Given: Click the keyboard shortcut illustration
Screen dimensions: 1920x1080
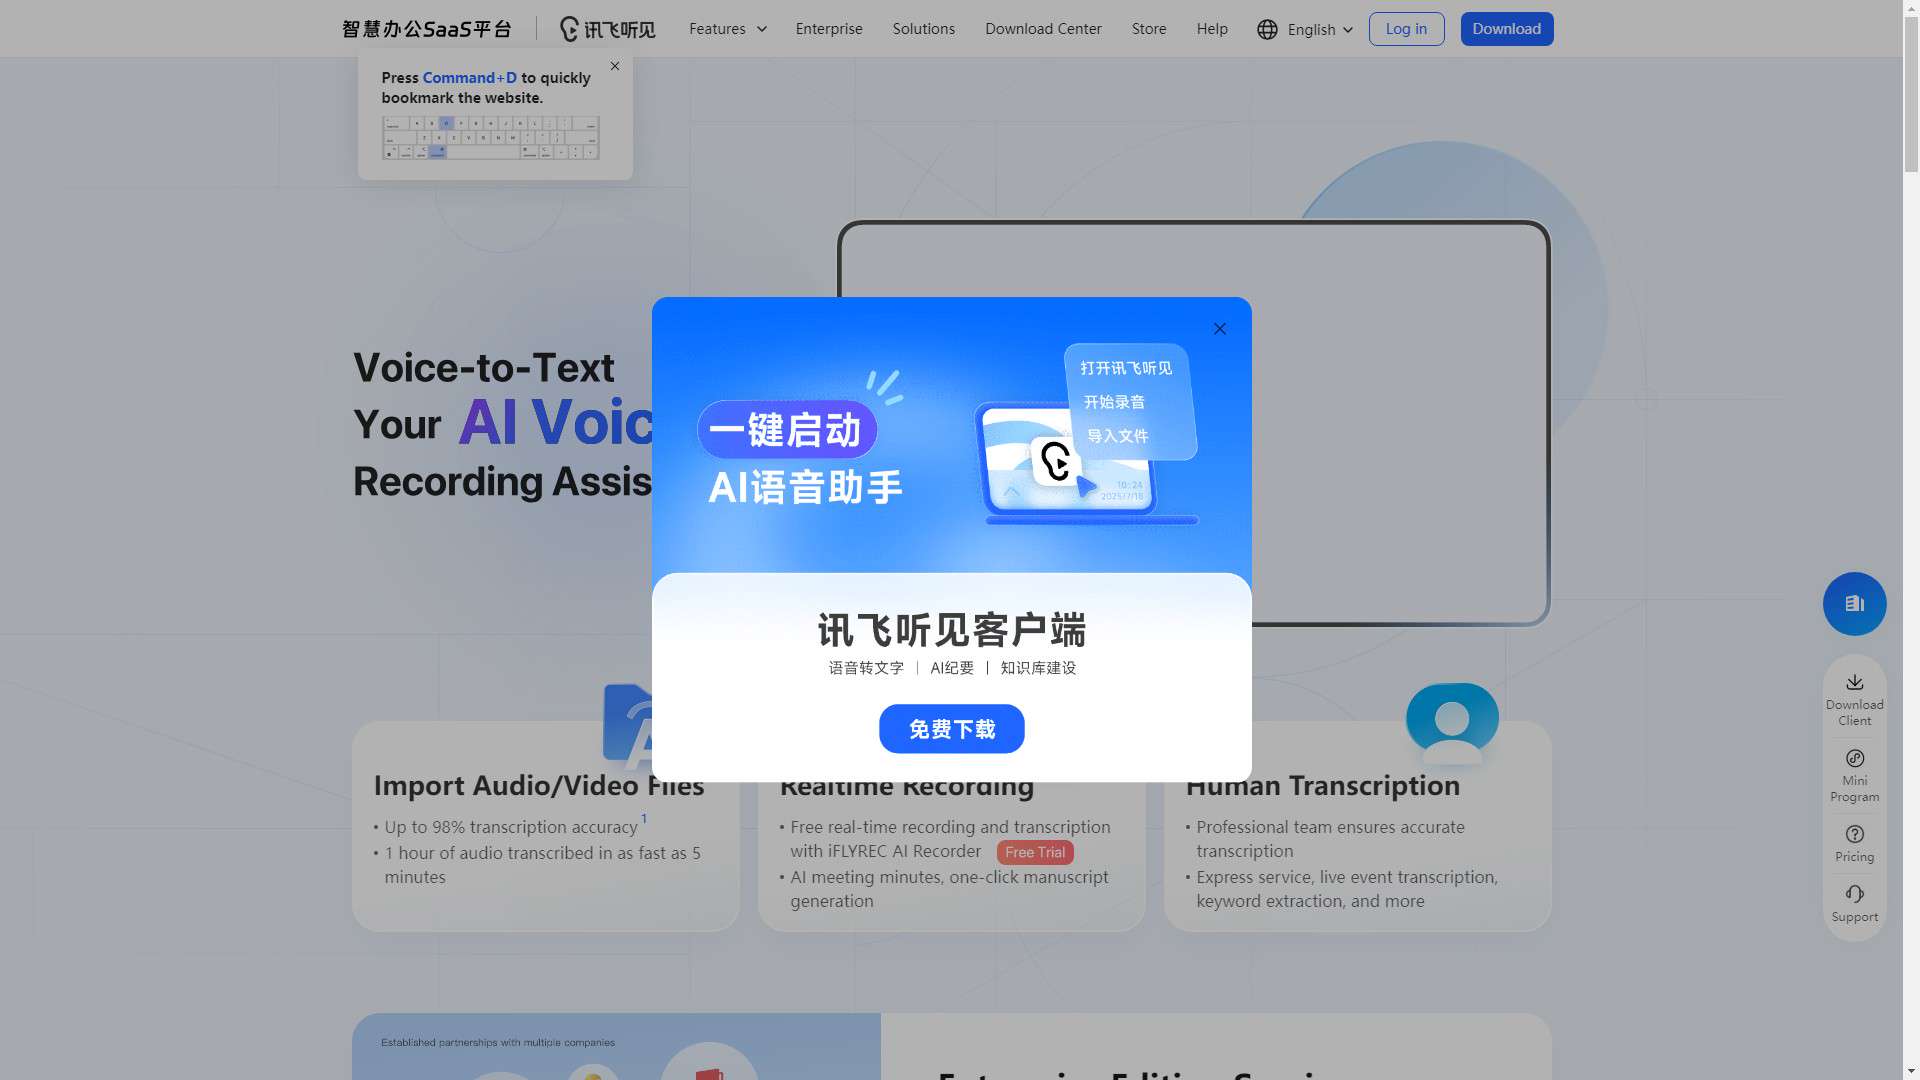Looking at the screenshot, I should click(x=490, y=137).
